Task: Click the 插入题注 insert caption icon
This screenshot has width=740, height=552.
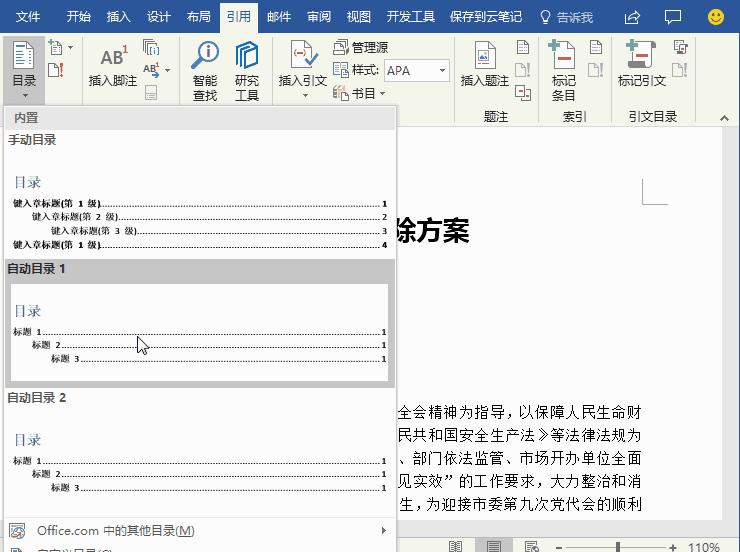Action: (485, 55)
